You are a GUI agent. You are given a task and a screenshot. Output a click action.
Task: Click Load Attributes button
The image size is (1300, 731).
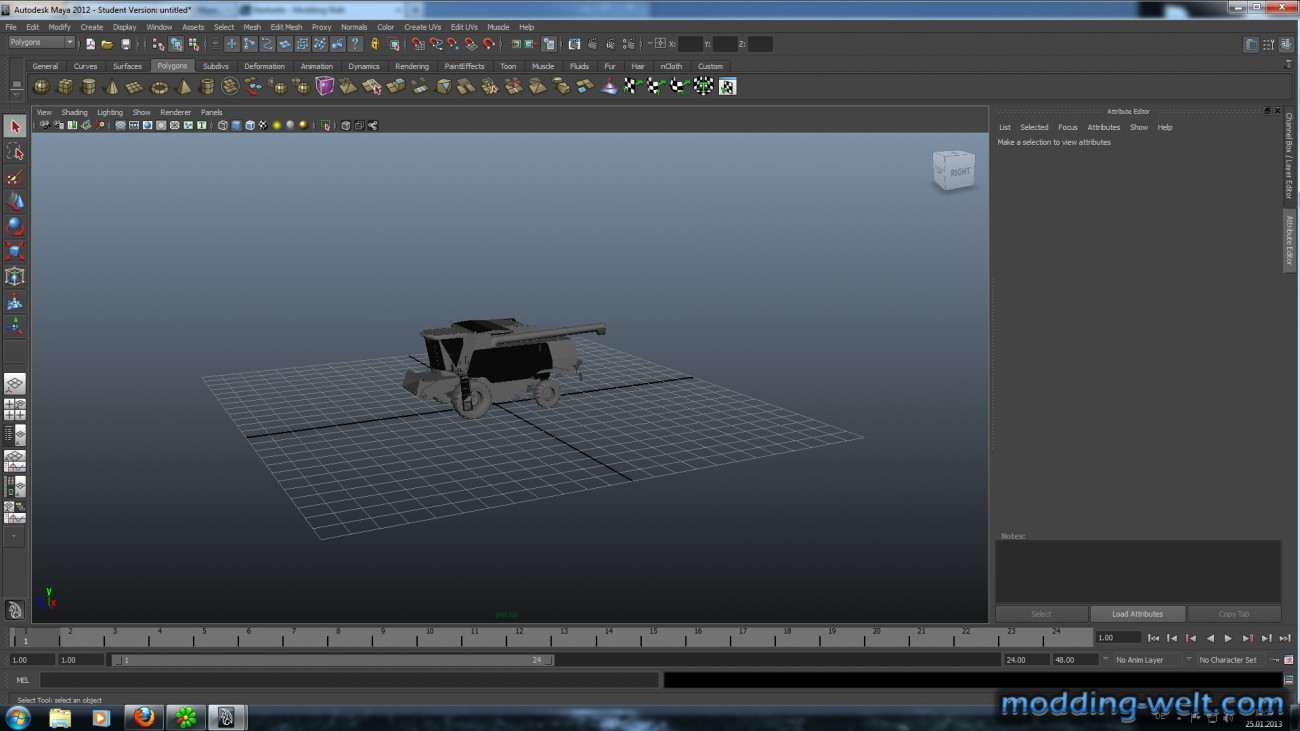point(1137,614)
